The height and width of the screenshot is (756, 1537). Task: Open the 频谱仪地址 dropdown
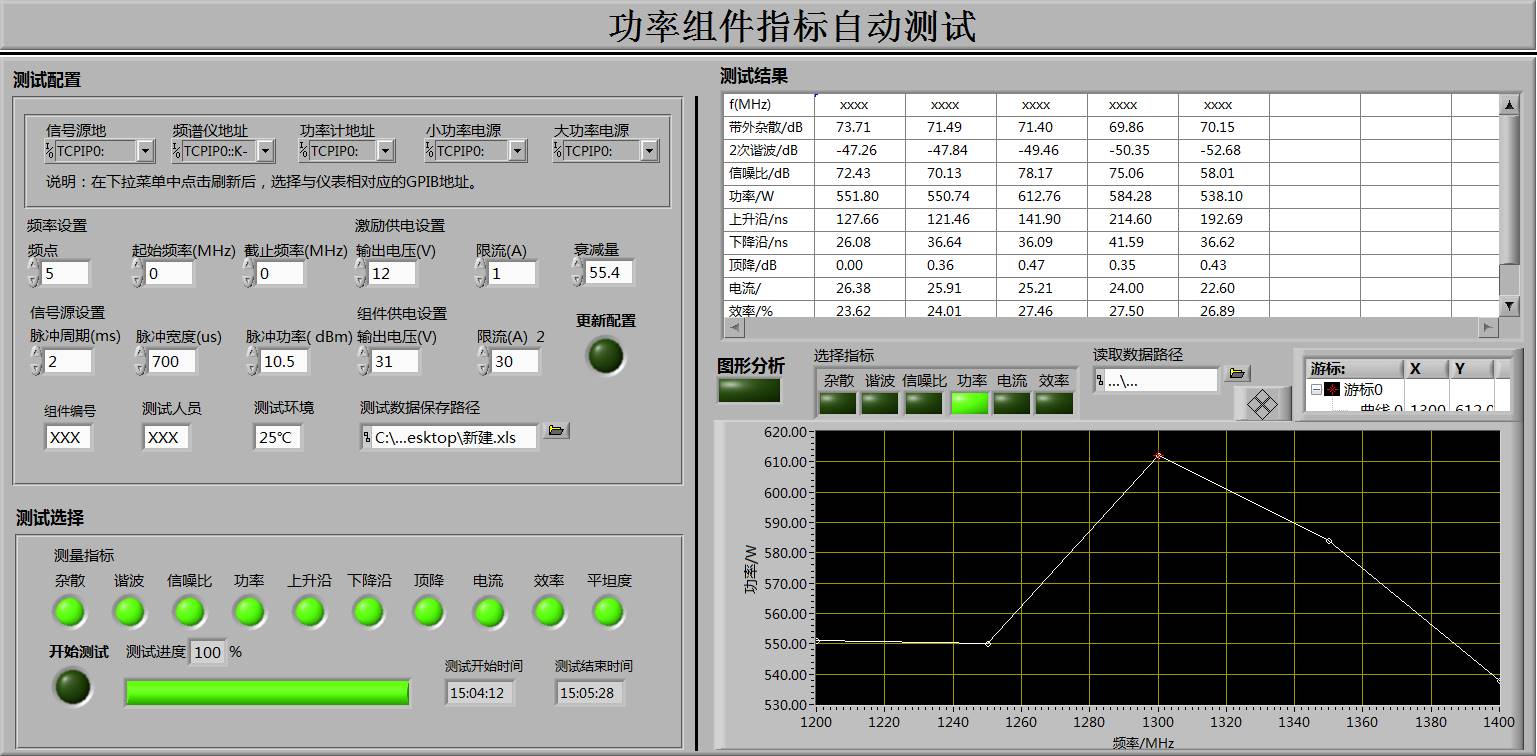tap(265, 151)
